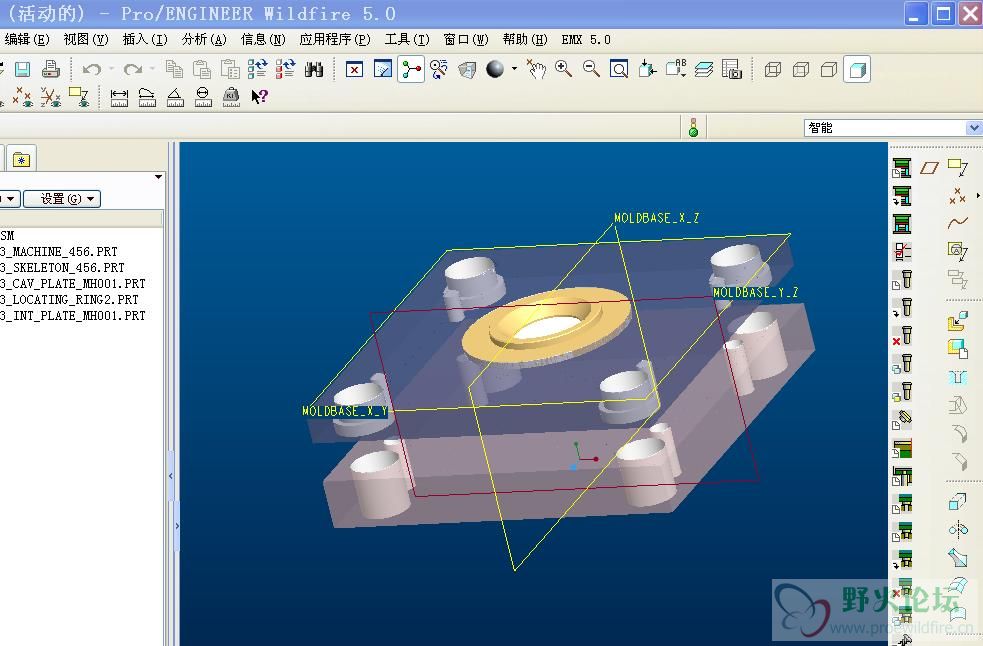The width and height of the screenshot is (983, 646).
Task: Switch to No Hidden display style
Action: tap(829, 69)
